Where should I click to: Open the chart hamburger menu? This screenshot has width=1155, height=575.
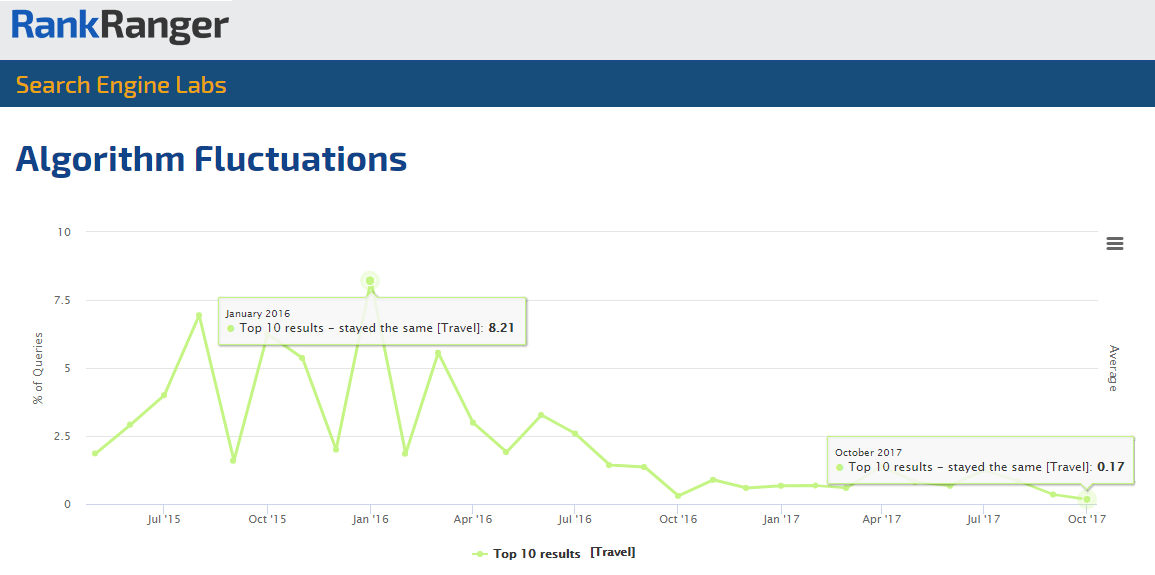(1115, 243)
